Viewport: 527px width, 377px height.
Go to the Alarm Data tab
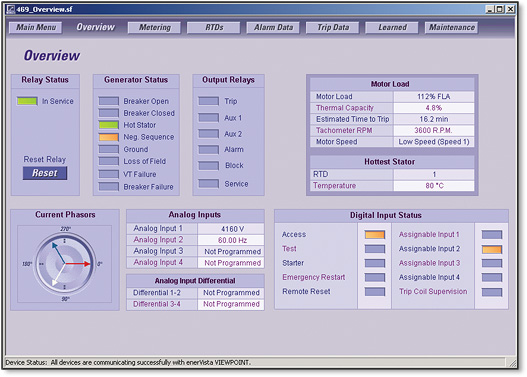tap(273, 28)
